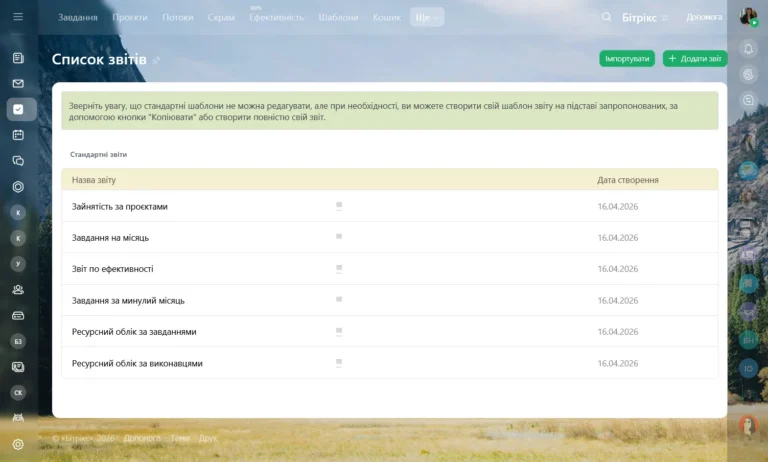Click the 'Додати звіт' button
This screenshot has height=462, width=768.
[x=694, y=59]
